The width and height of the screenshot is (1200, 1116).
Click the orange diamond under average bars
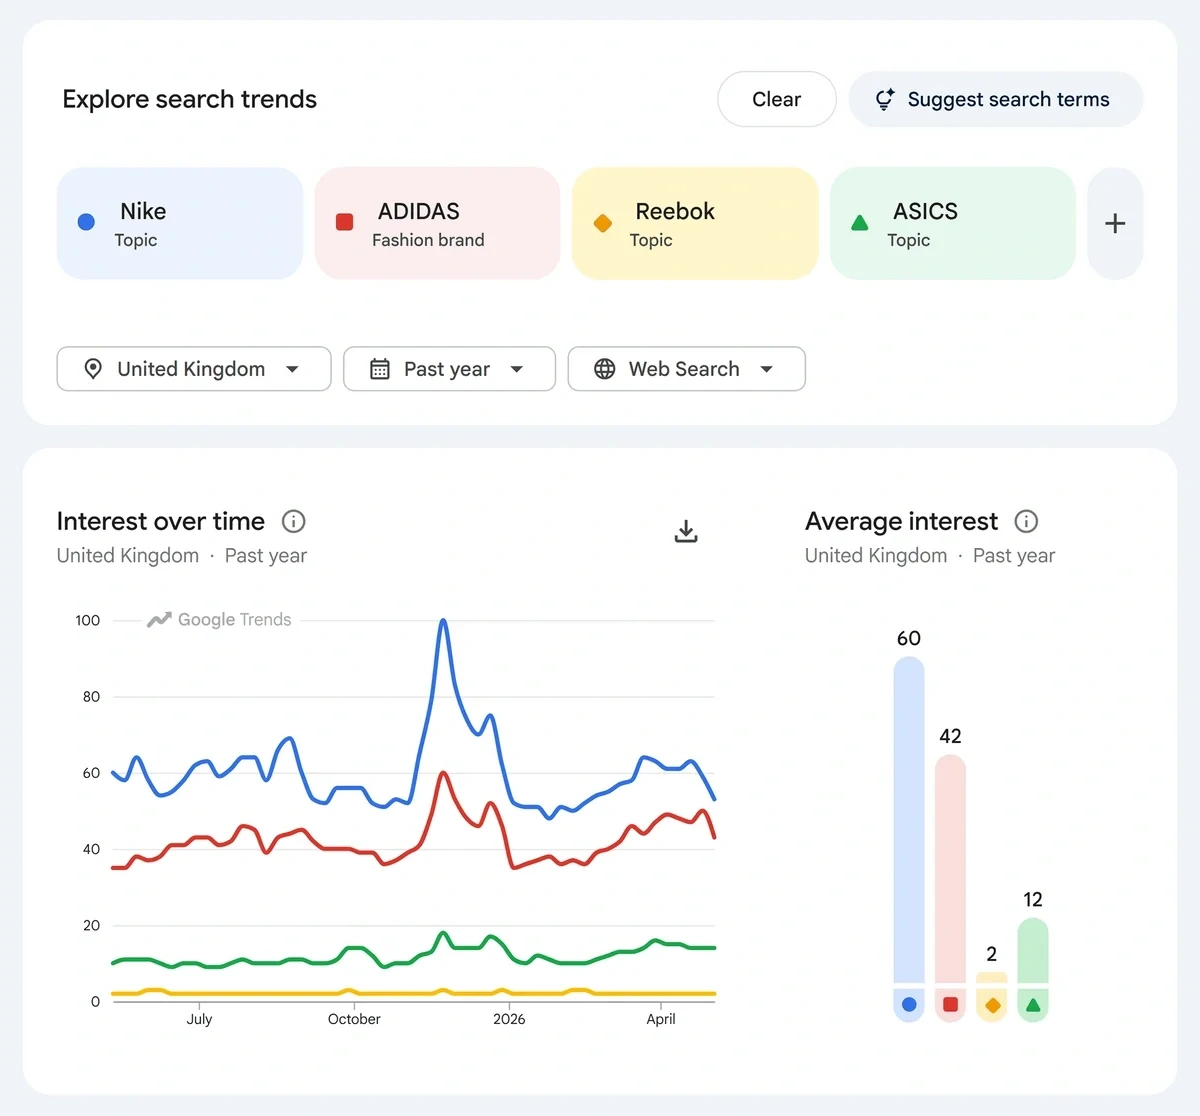991,1005
